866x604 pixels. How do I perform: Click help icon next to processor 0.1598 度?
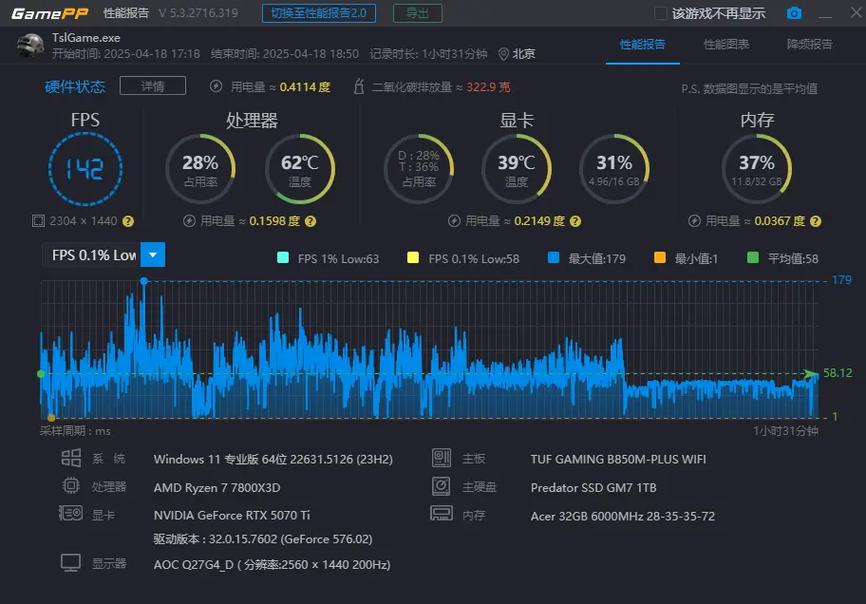click(310, 221)
